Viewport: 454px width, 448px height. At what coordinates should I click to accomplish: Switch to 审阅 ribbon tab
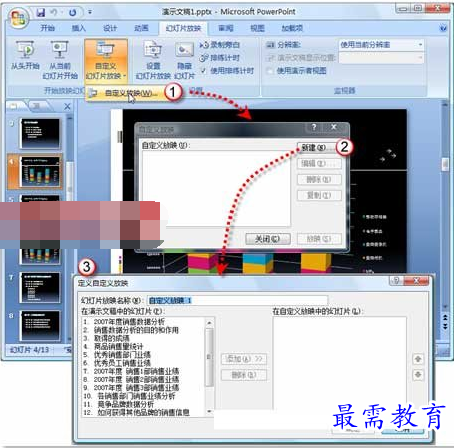click(x=226, y=28)
